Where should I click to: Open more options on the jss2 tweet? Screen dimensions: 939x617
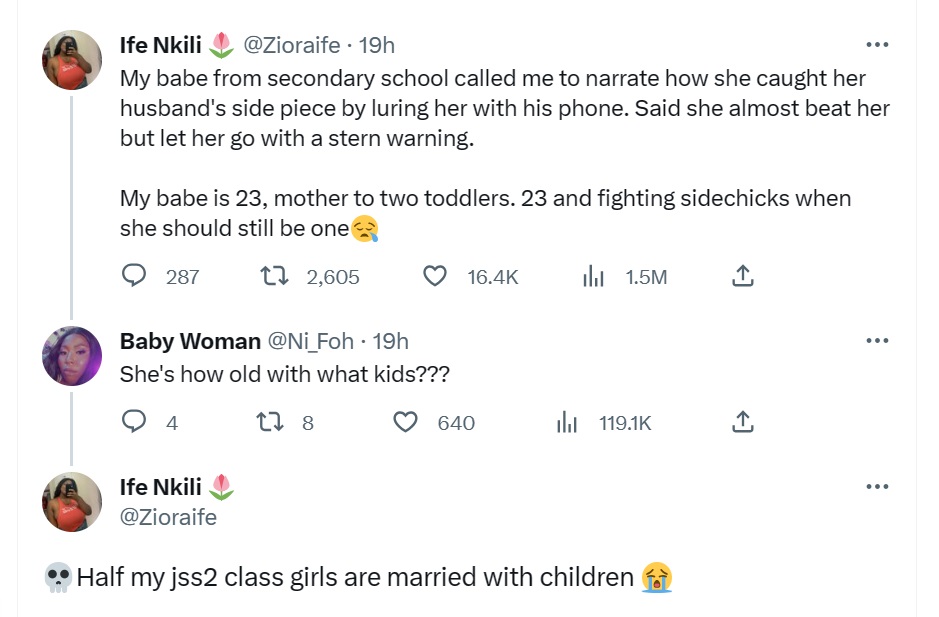click(877, 487)
